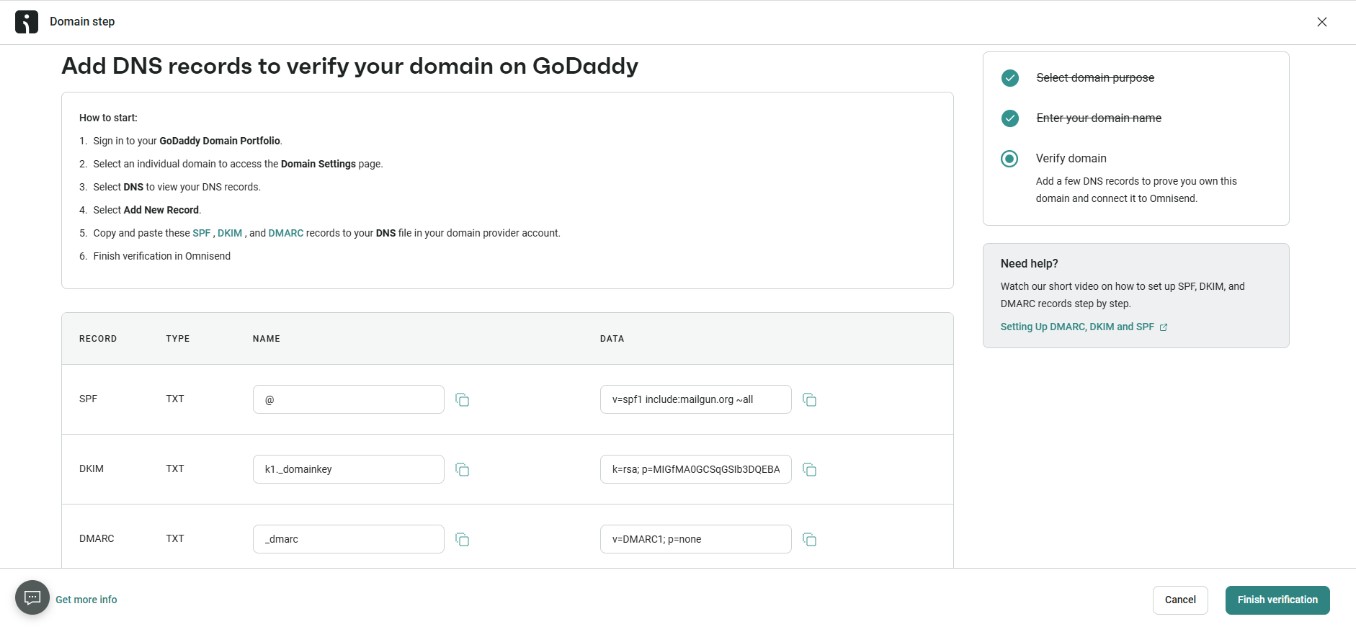Click the TXT type in DKIM row
This screenshot has height=629, width=1356.
click(175, 469)
